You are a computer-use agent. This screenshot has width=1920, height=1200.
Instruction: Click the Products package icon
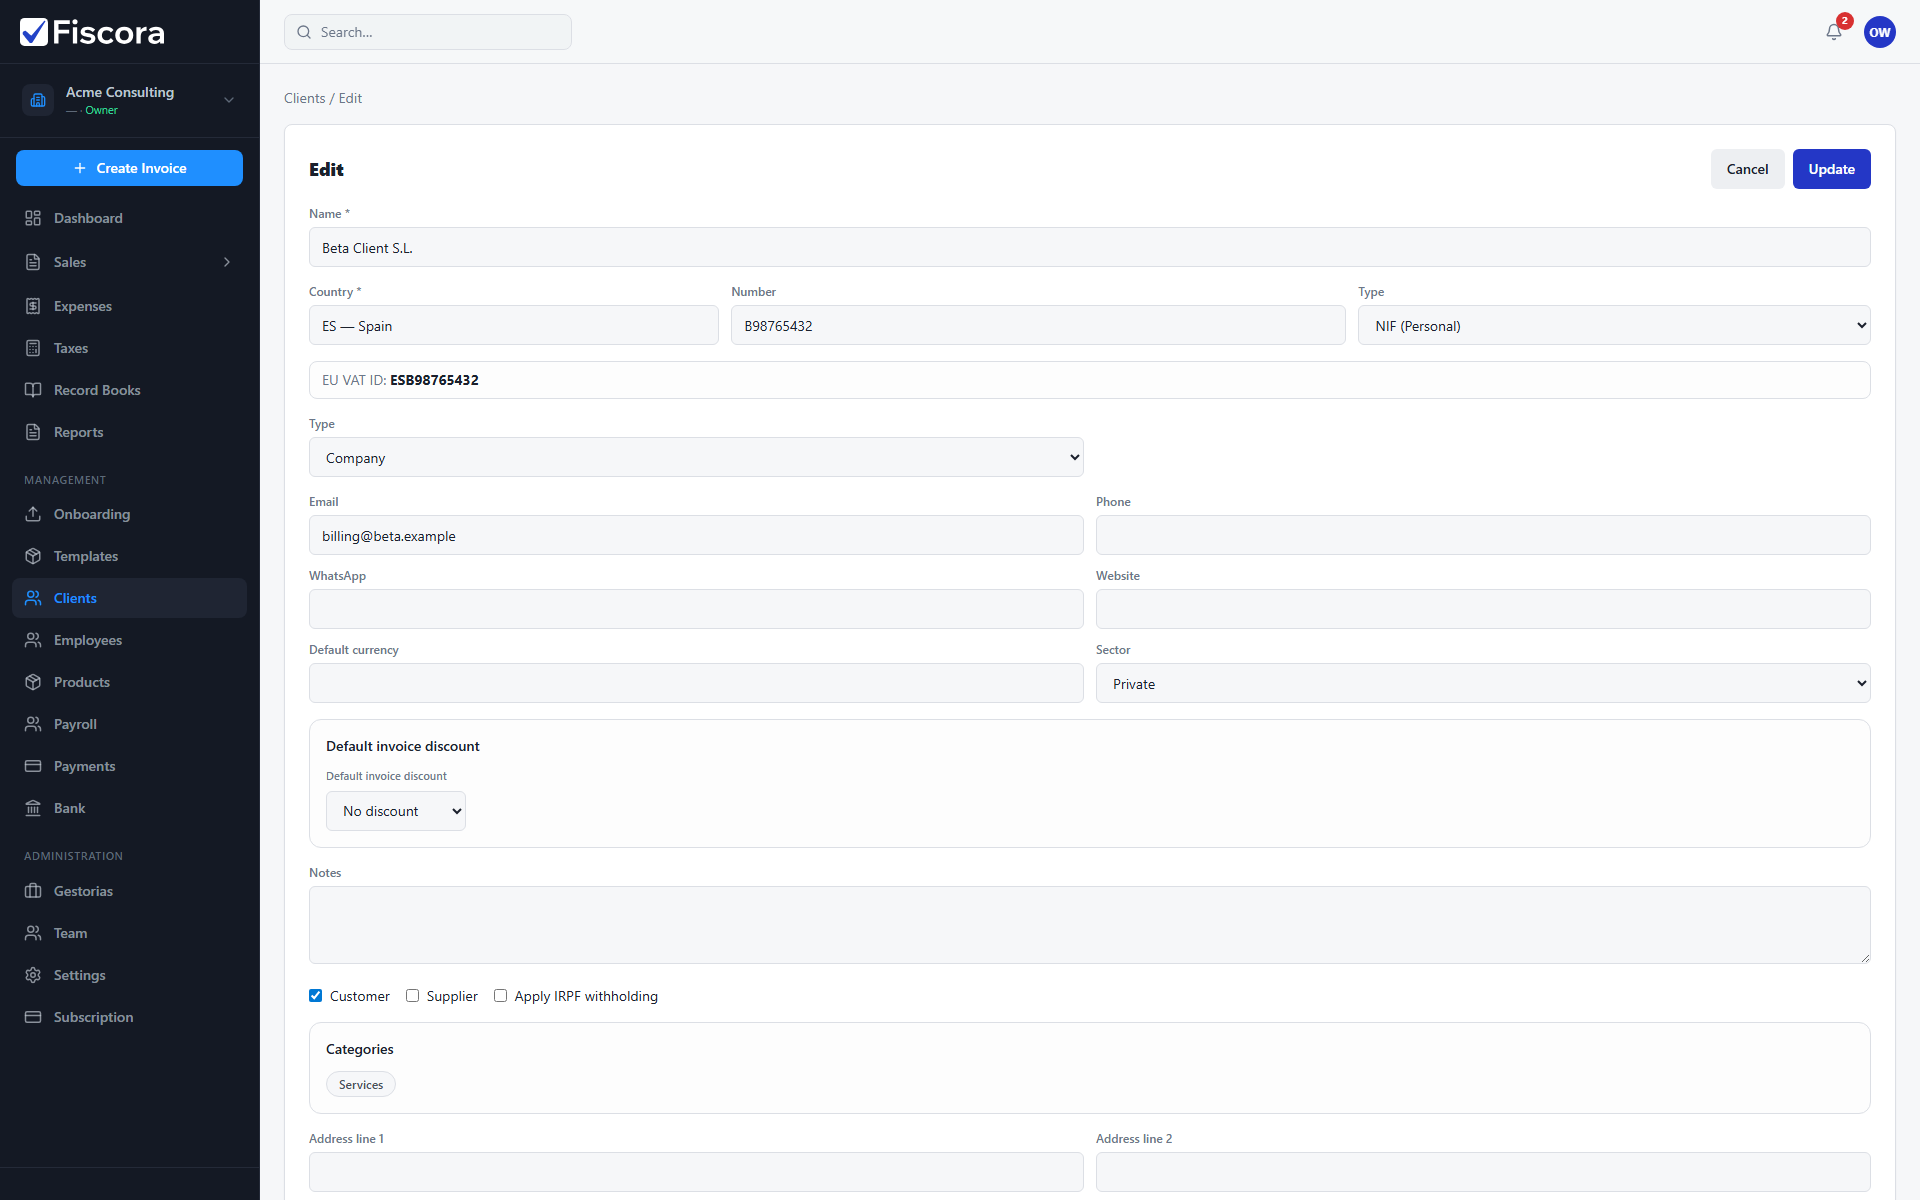[x=33, y=682]
